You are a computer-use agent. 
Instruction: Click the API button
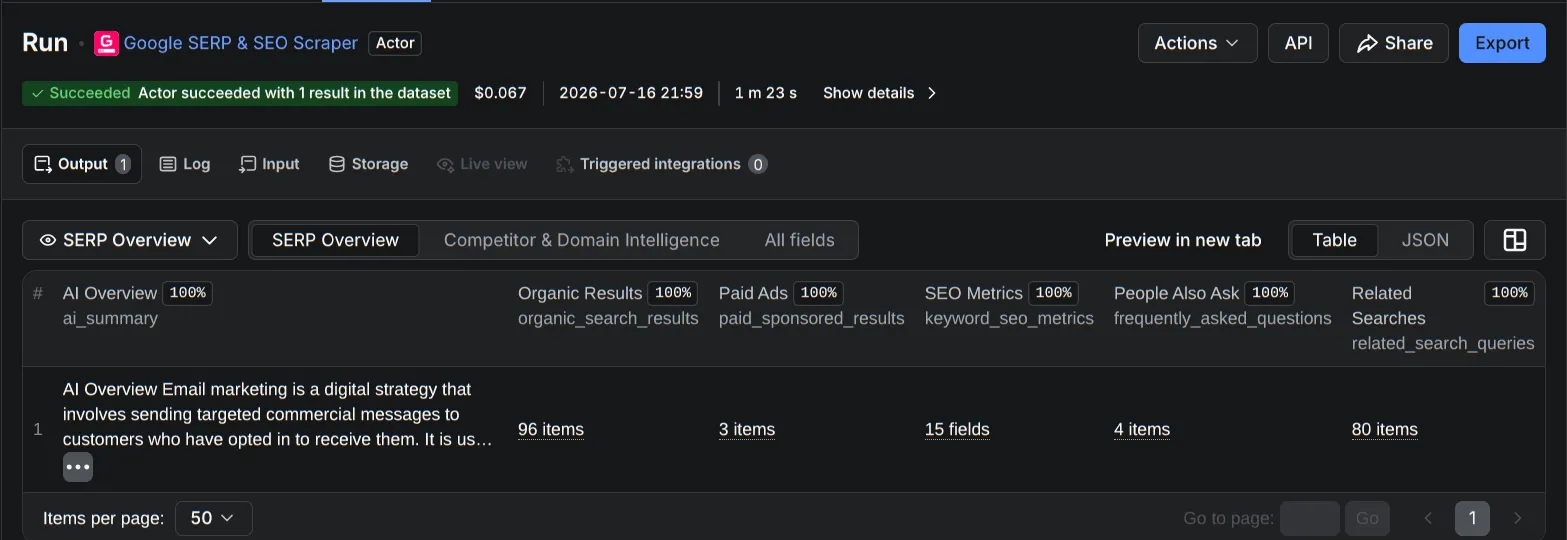[x=1298, y=43]
